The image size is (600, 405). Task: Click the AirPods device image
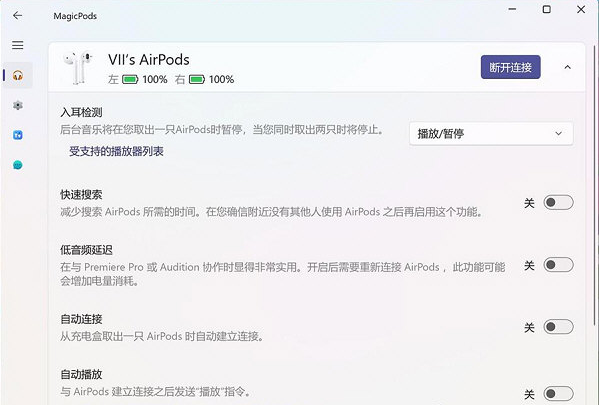pyautogui.click(x=78, y=68)
